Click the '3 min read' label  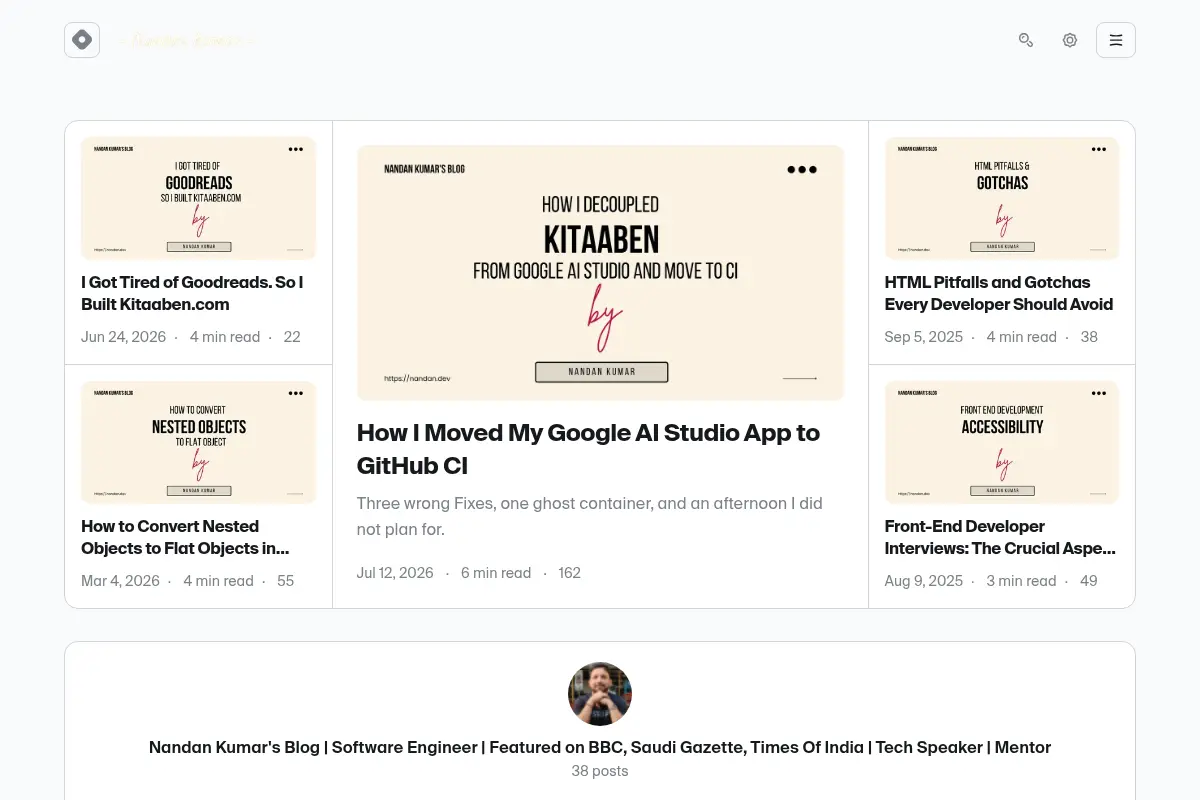1022,581
